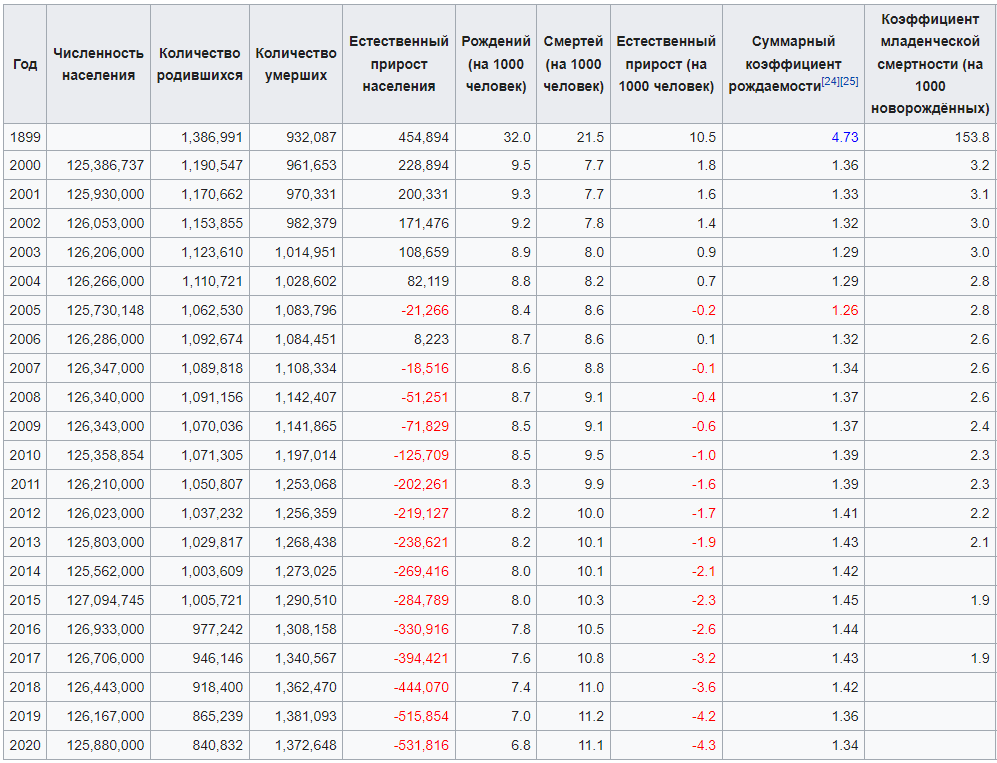Screen dimensions: 997x763
Task: Click the red value -21,266
Action: click(x=425, y=311)
